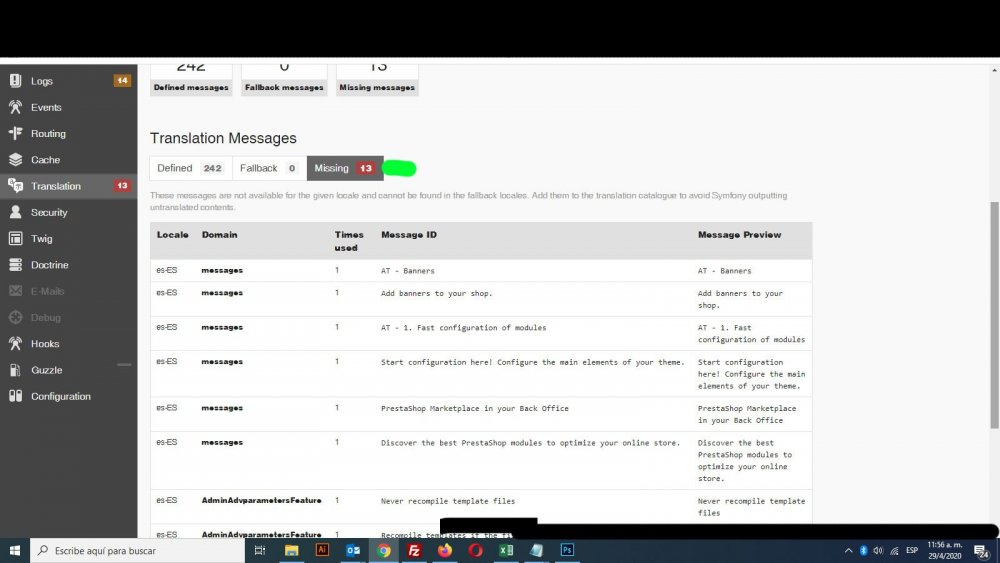
Task: Open the Logs panel icon
Action: (15, 81)
